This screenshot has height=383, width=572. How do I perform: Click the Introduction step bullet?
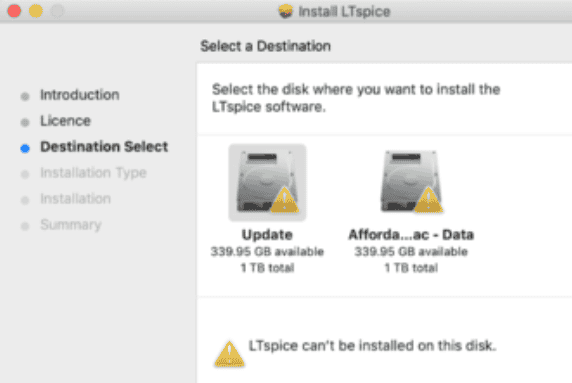pos(25,96)
